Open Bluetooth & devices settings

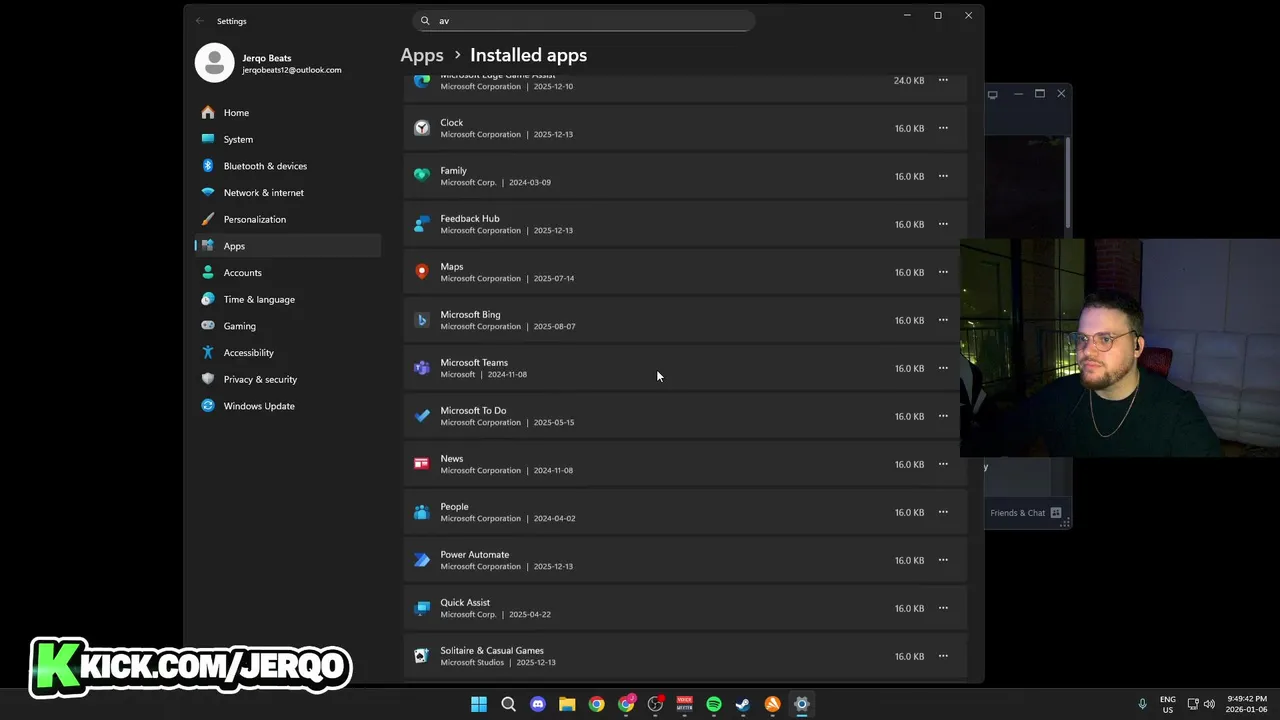coord(288,166)
